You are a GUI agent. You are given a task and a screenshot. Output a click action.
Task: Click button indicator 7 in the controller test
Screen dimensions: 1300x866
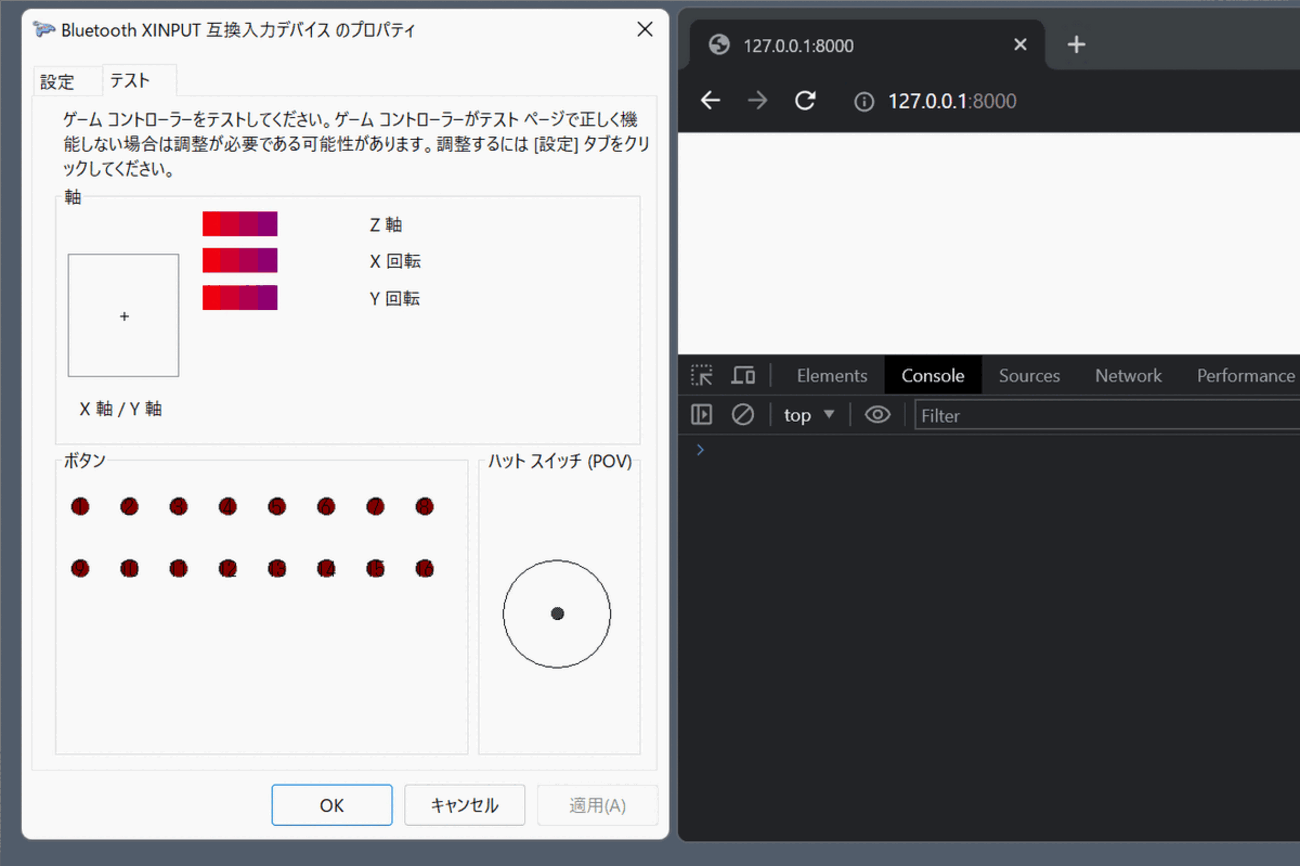(375, 507)
